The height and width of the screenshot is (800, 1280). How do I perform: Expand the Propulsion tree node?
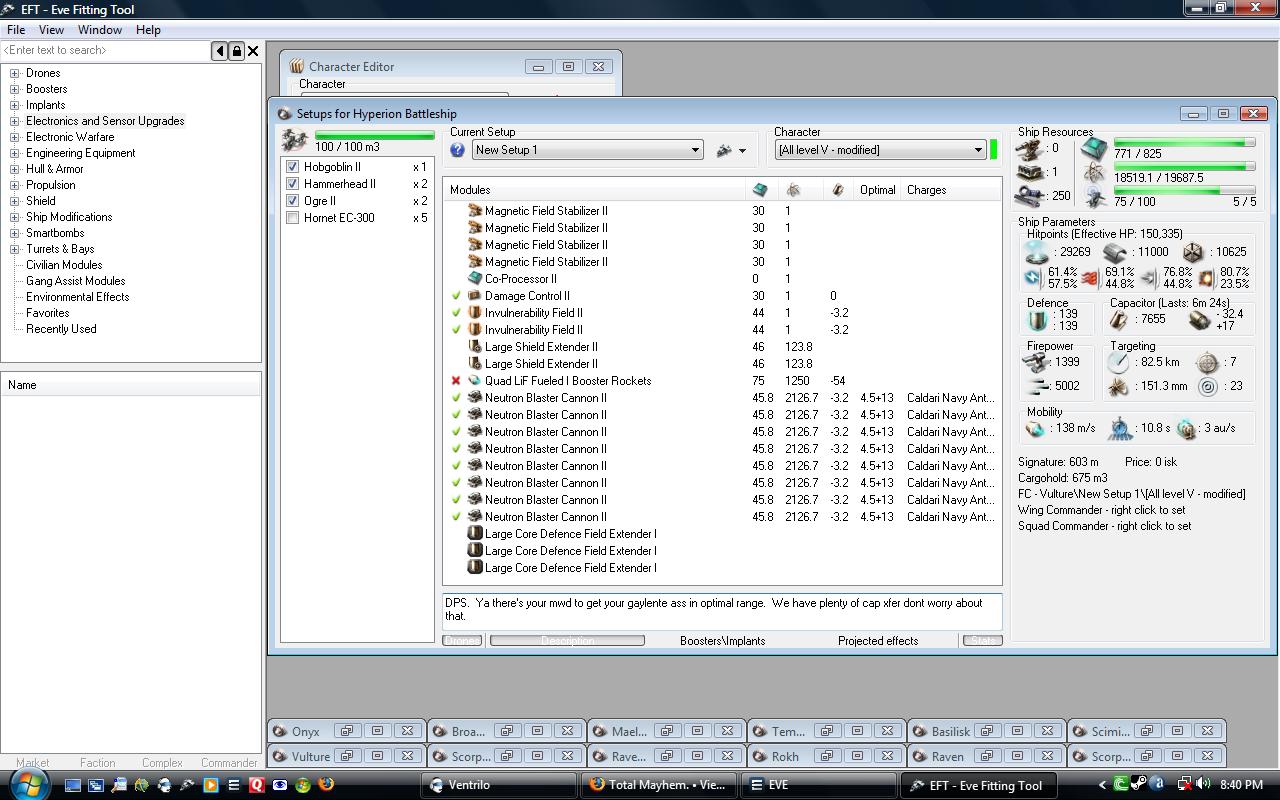15,185
